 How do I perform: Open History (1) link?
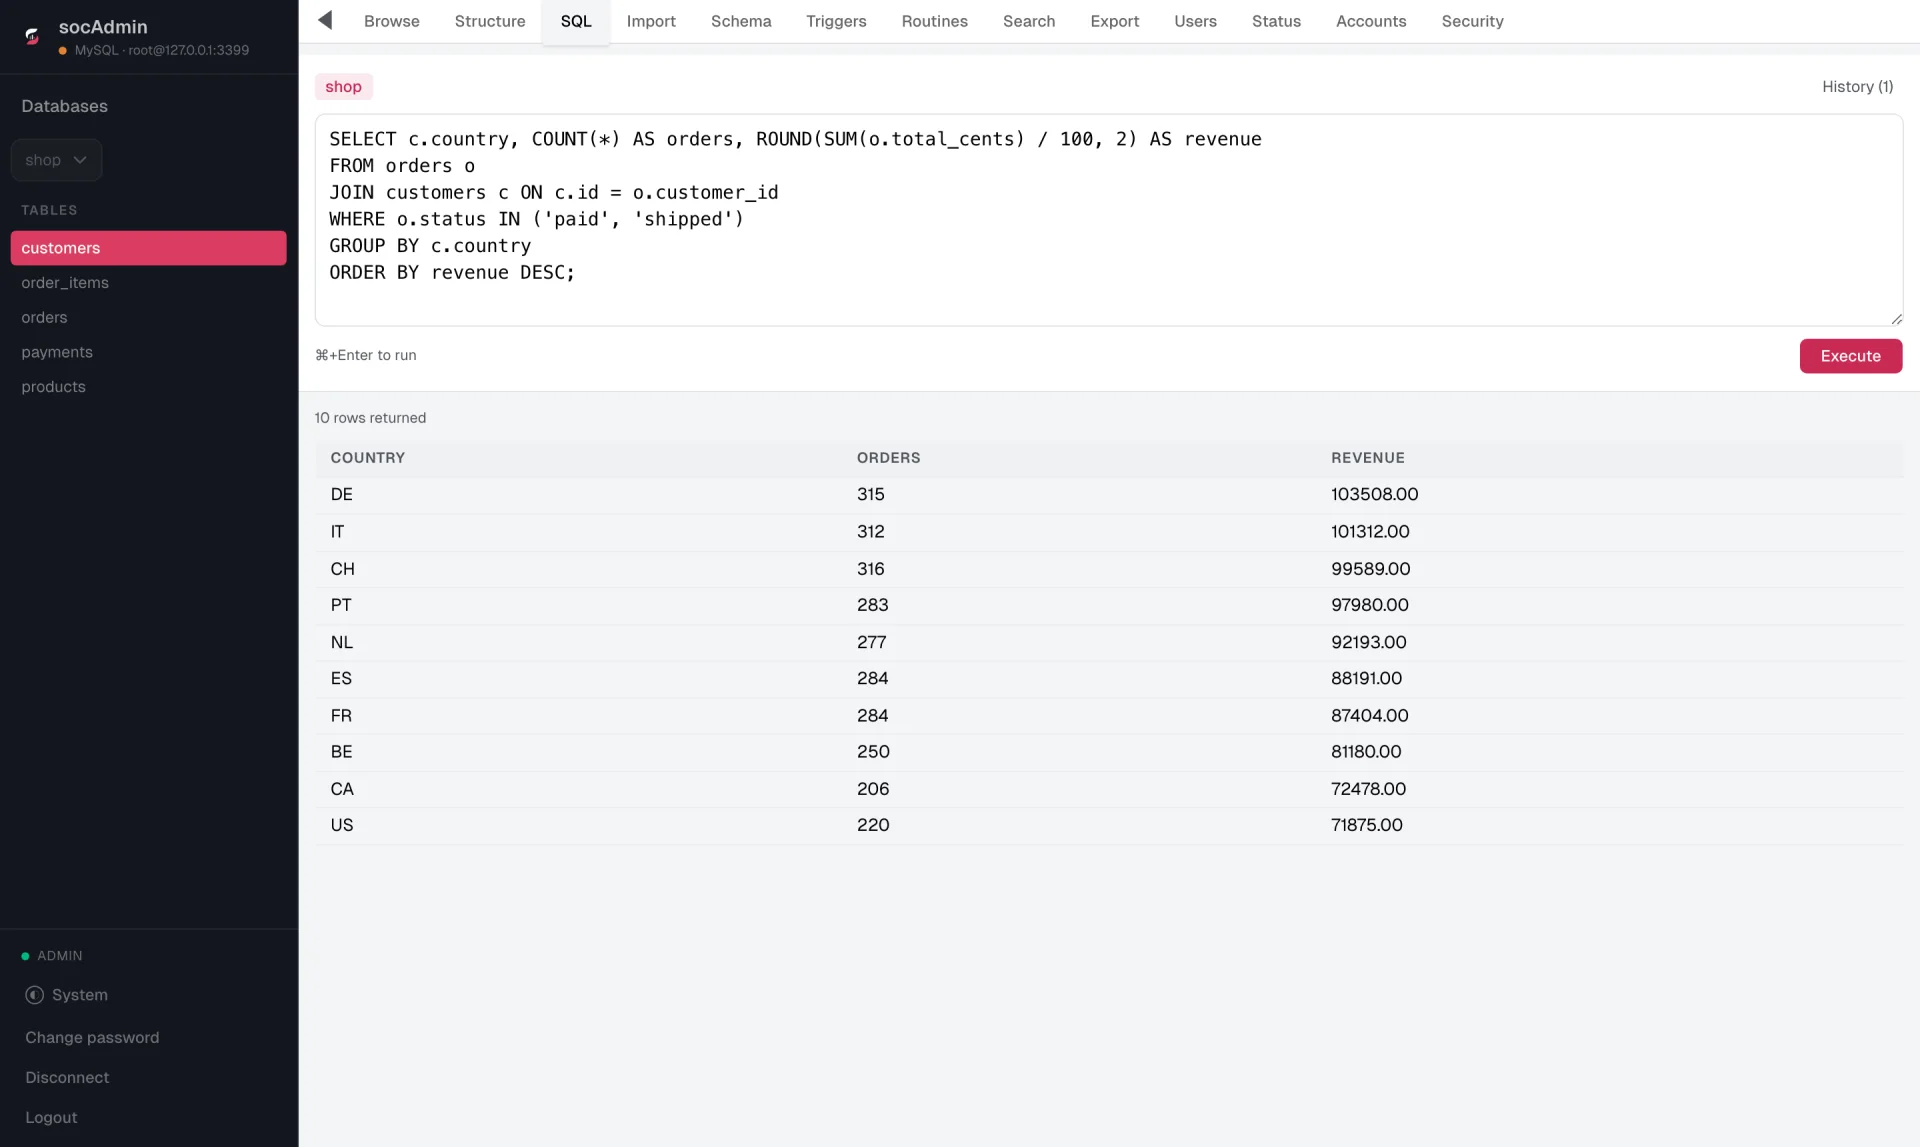(x=1857, y=87)
